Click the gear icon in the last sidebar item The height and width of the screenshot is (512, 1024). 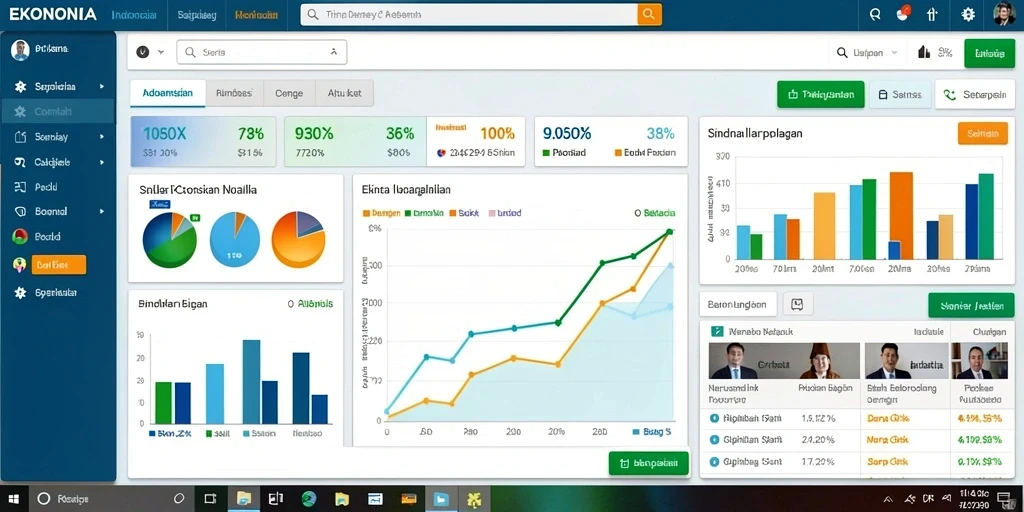click(x=20, y=293)
